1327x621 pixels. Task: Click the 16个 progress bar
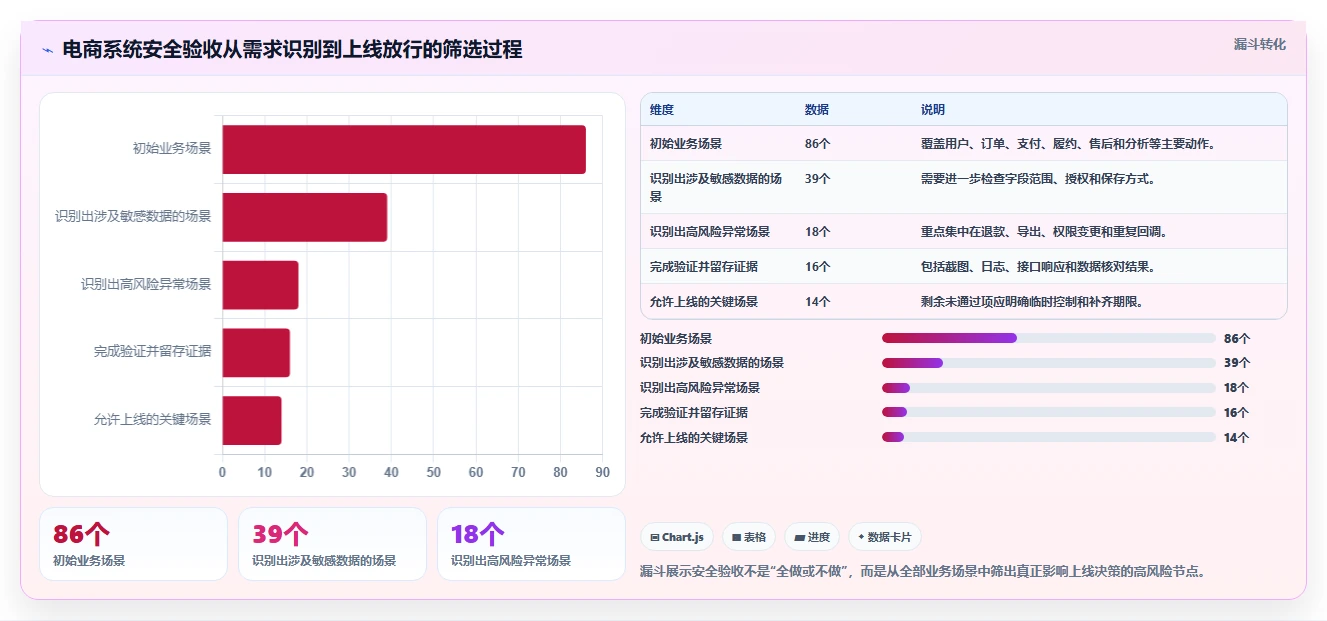point(1049,412)
